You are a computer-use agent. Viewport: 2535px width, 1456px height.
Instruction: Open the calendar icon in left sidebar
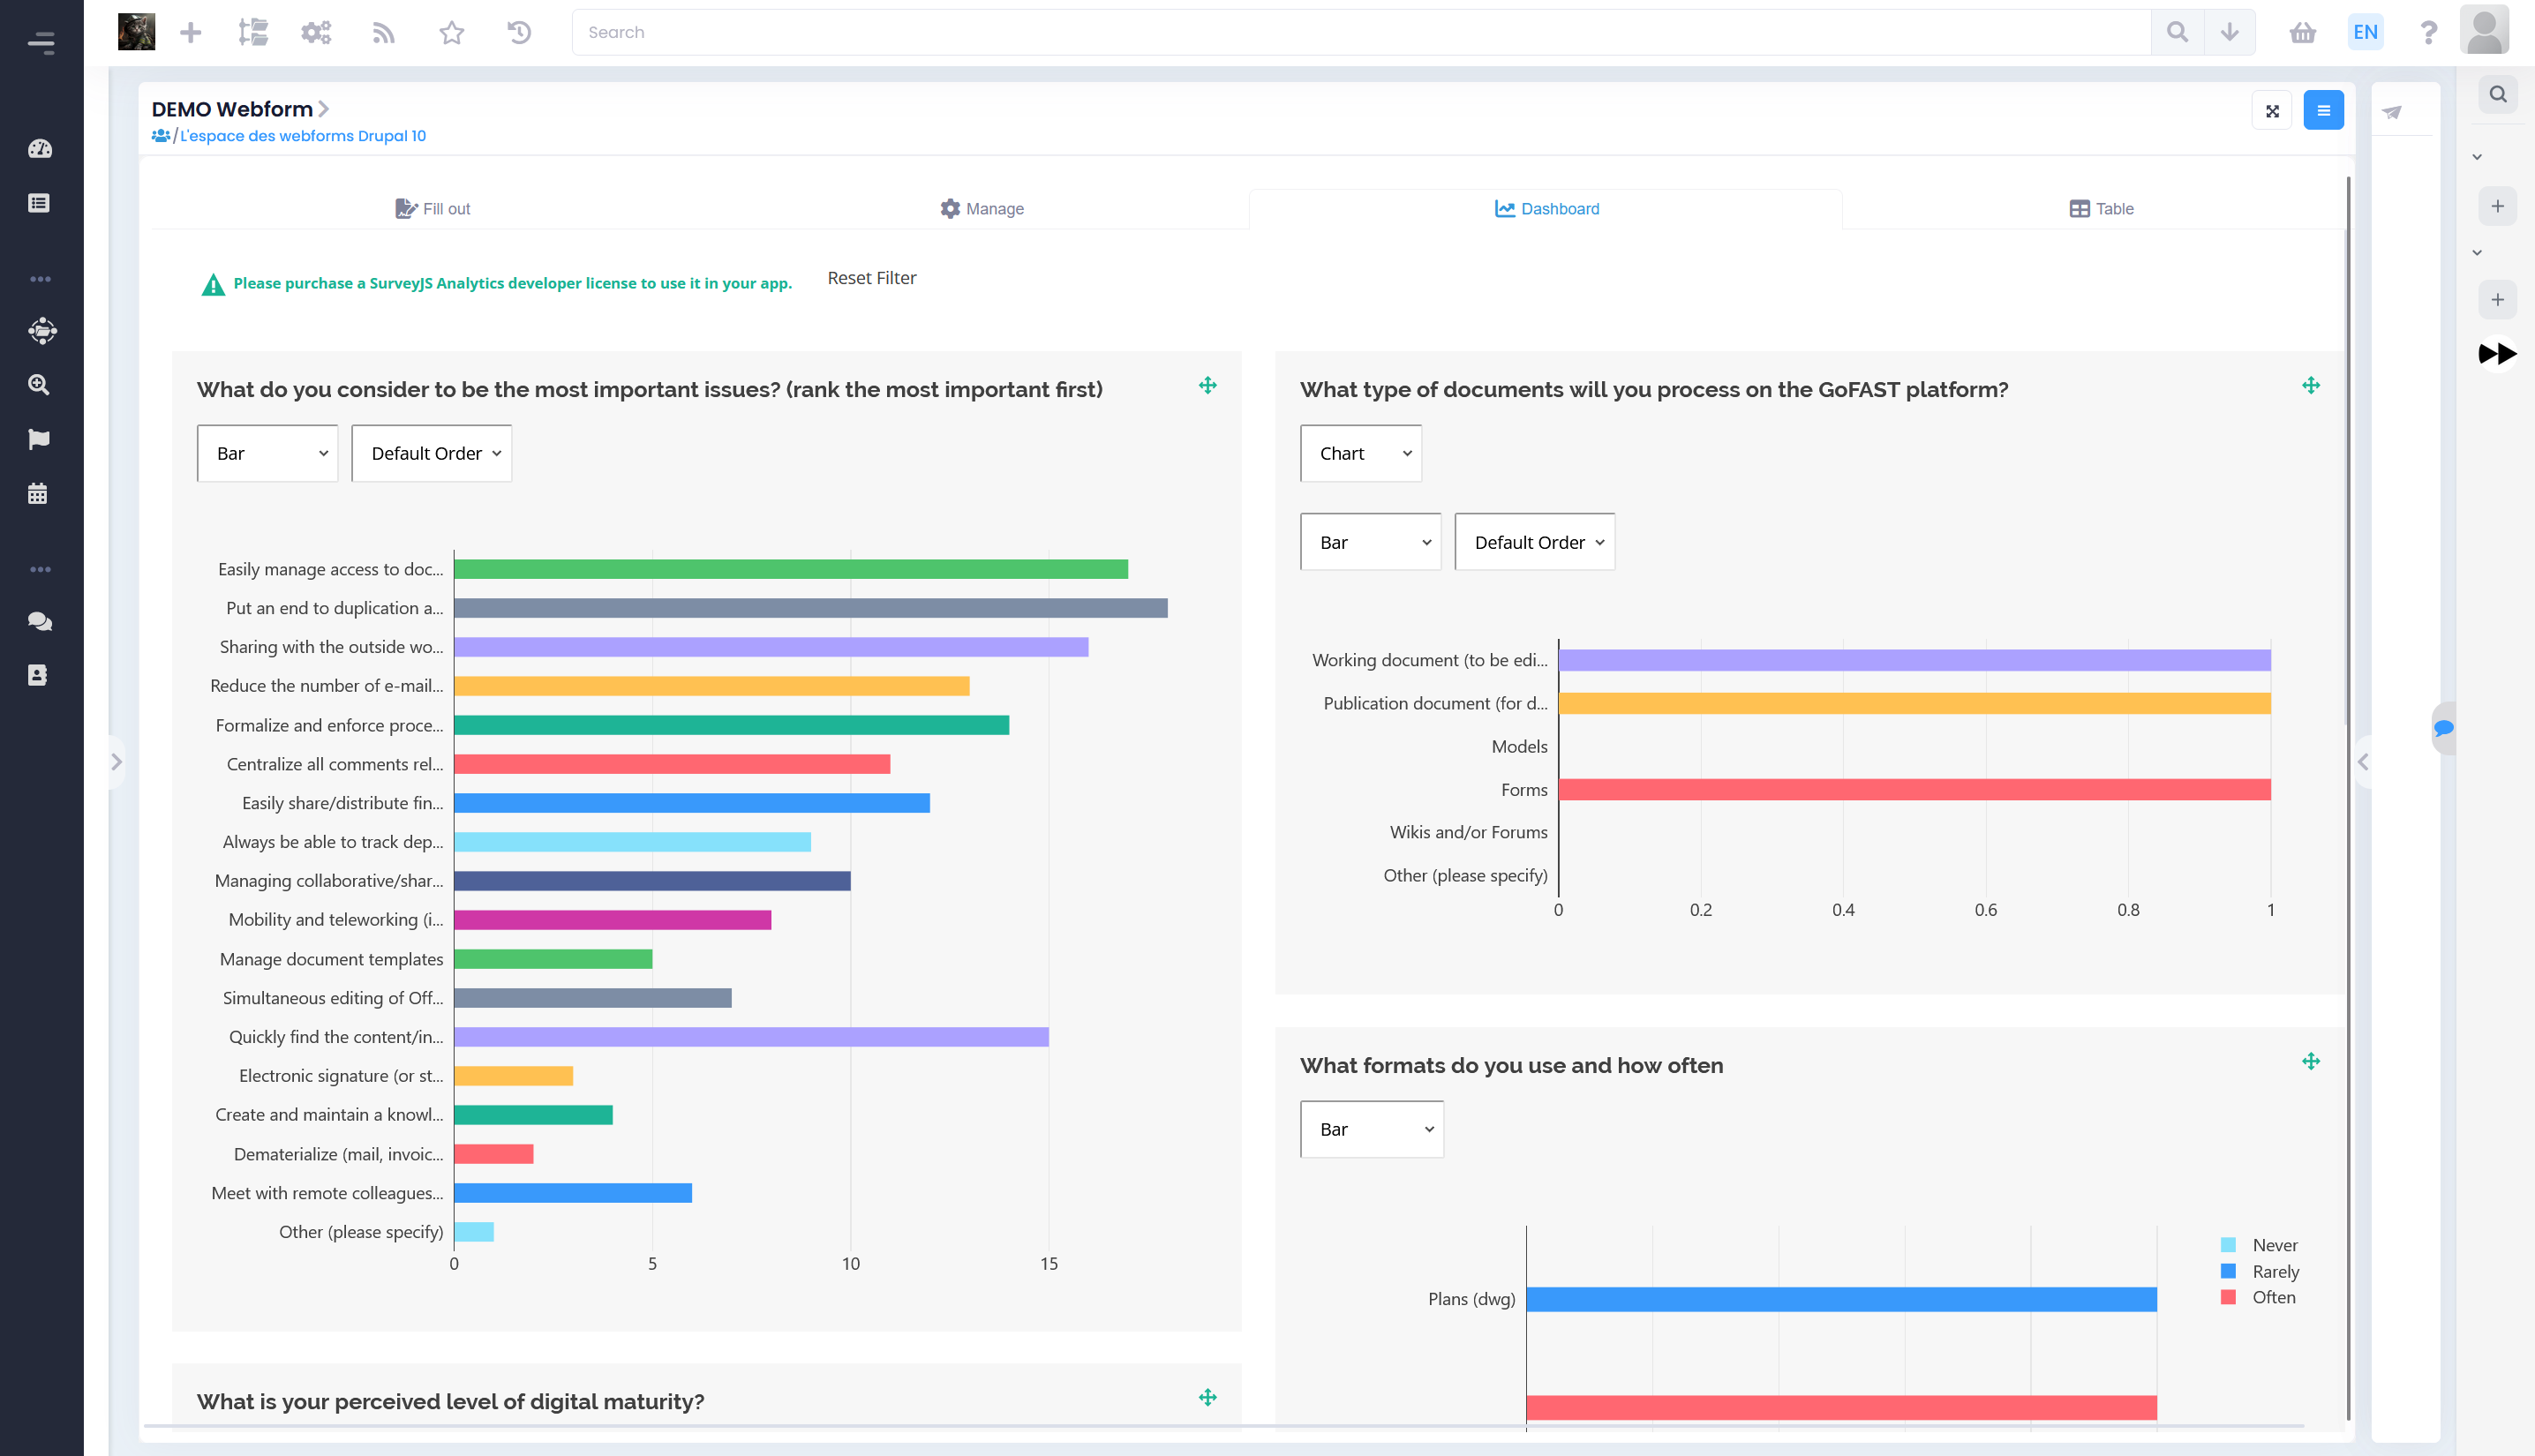click(x=38, y=493)
